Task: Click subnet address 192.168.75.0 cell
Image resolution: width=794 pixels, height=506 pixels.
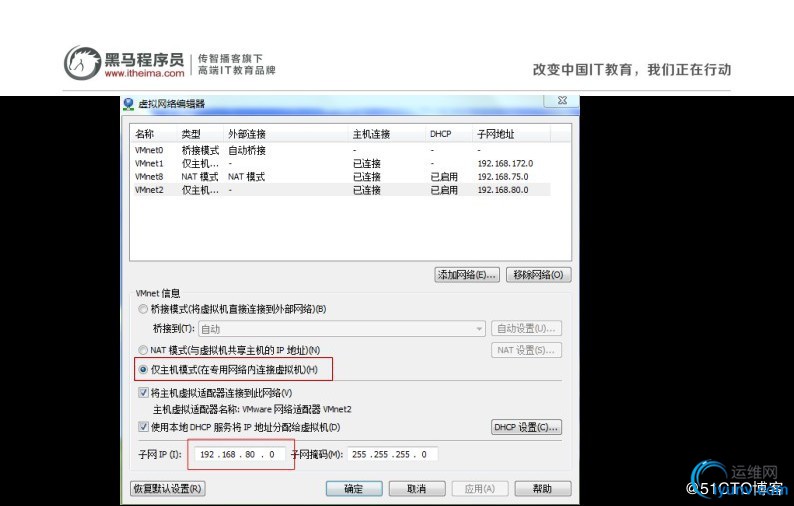Action: [x=503, y=177]
